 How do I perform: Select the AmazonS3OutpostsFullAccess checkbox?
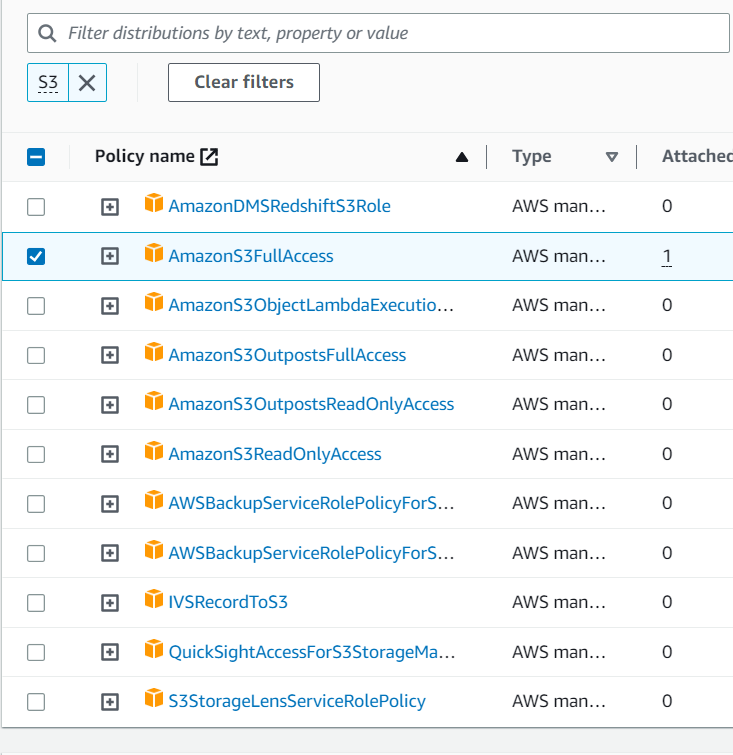[x=36, y=355]
